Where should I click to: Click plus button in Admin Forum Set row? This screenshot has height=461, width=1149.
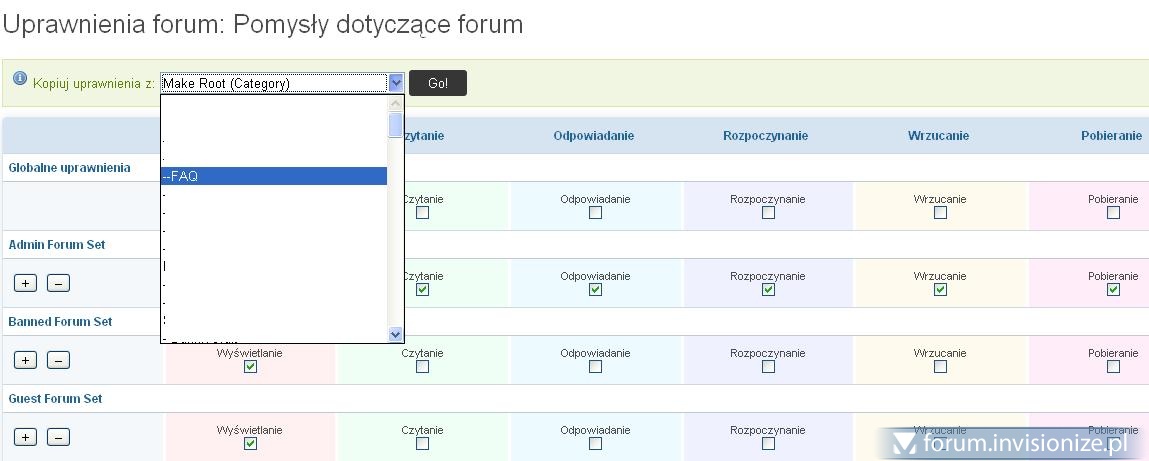25,283
